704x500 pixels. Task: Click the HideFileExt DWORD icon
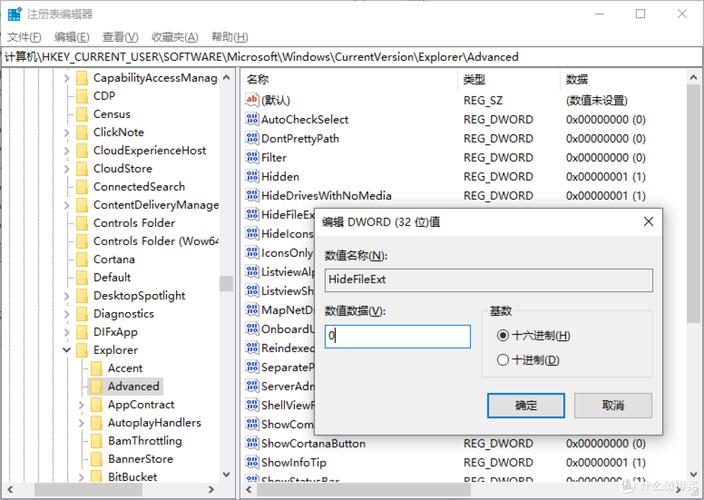(x=252, y=215)
